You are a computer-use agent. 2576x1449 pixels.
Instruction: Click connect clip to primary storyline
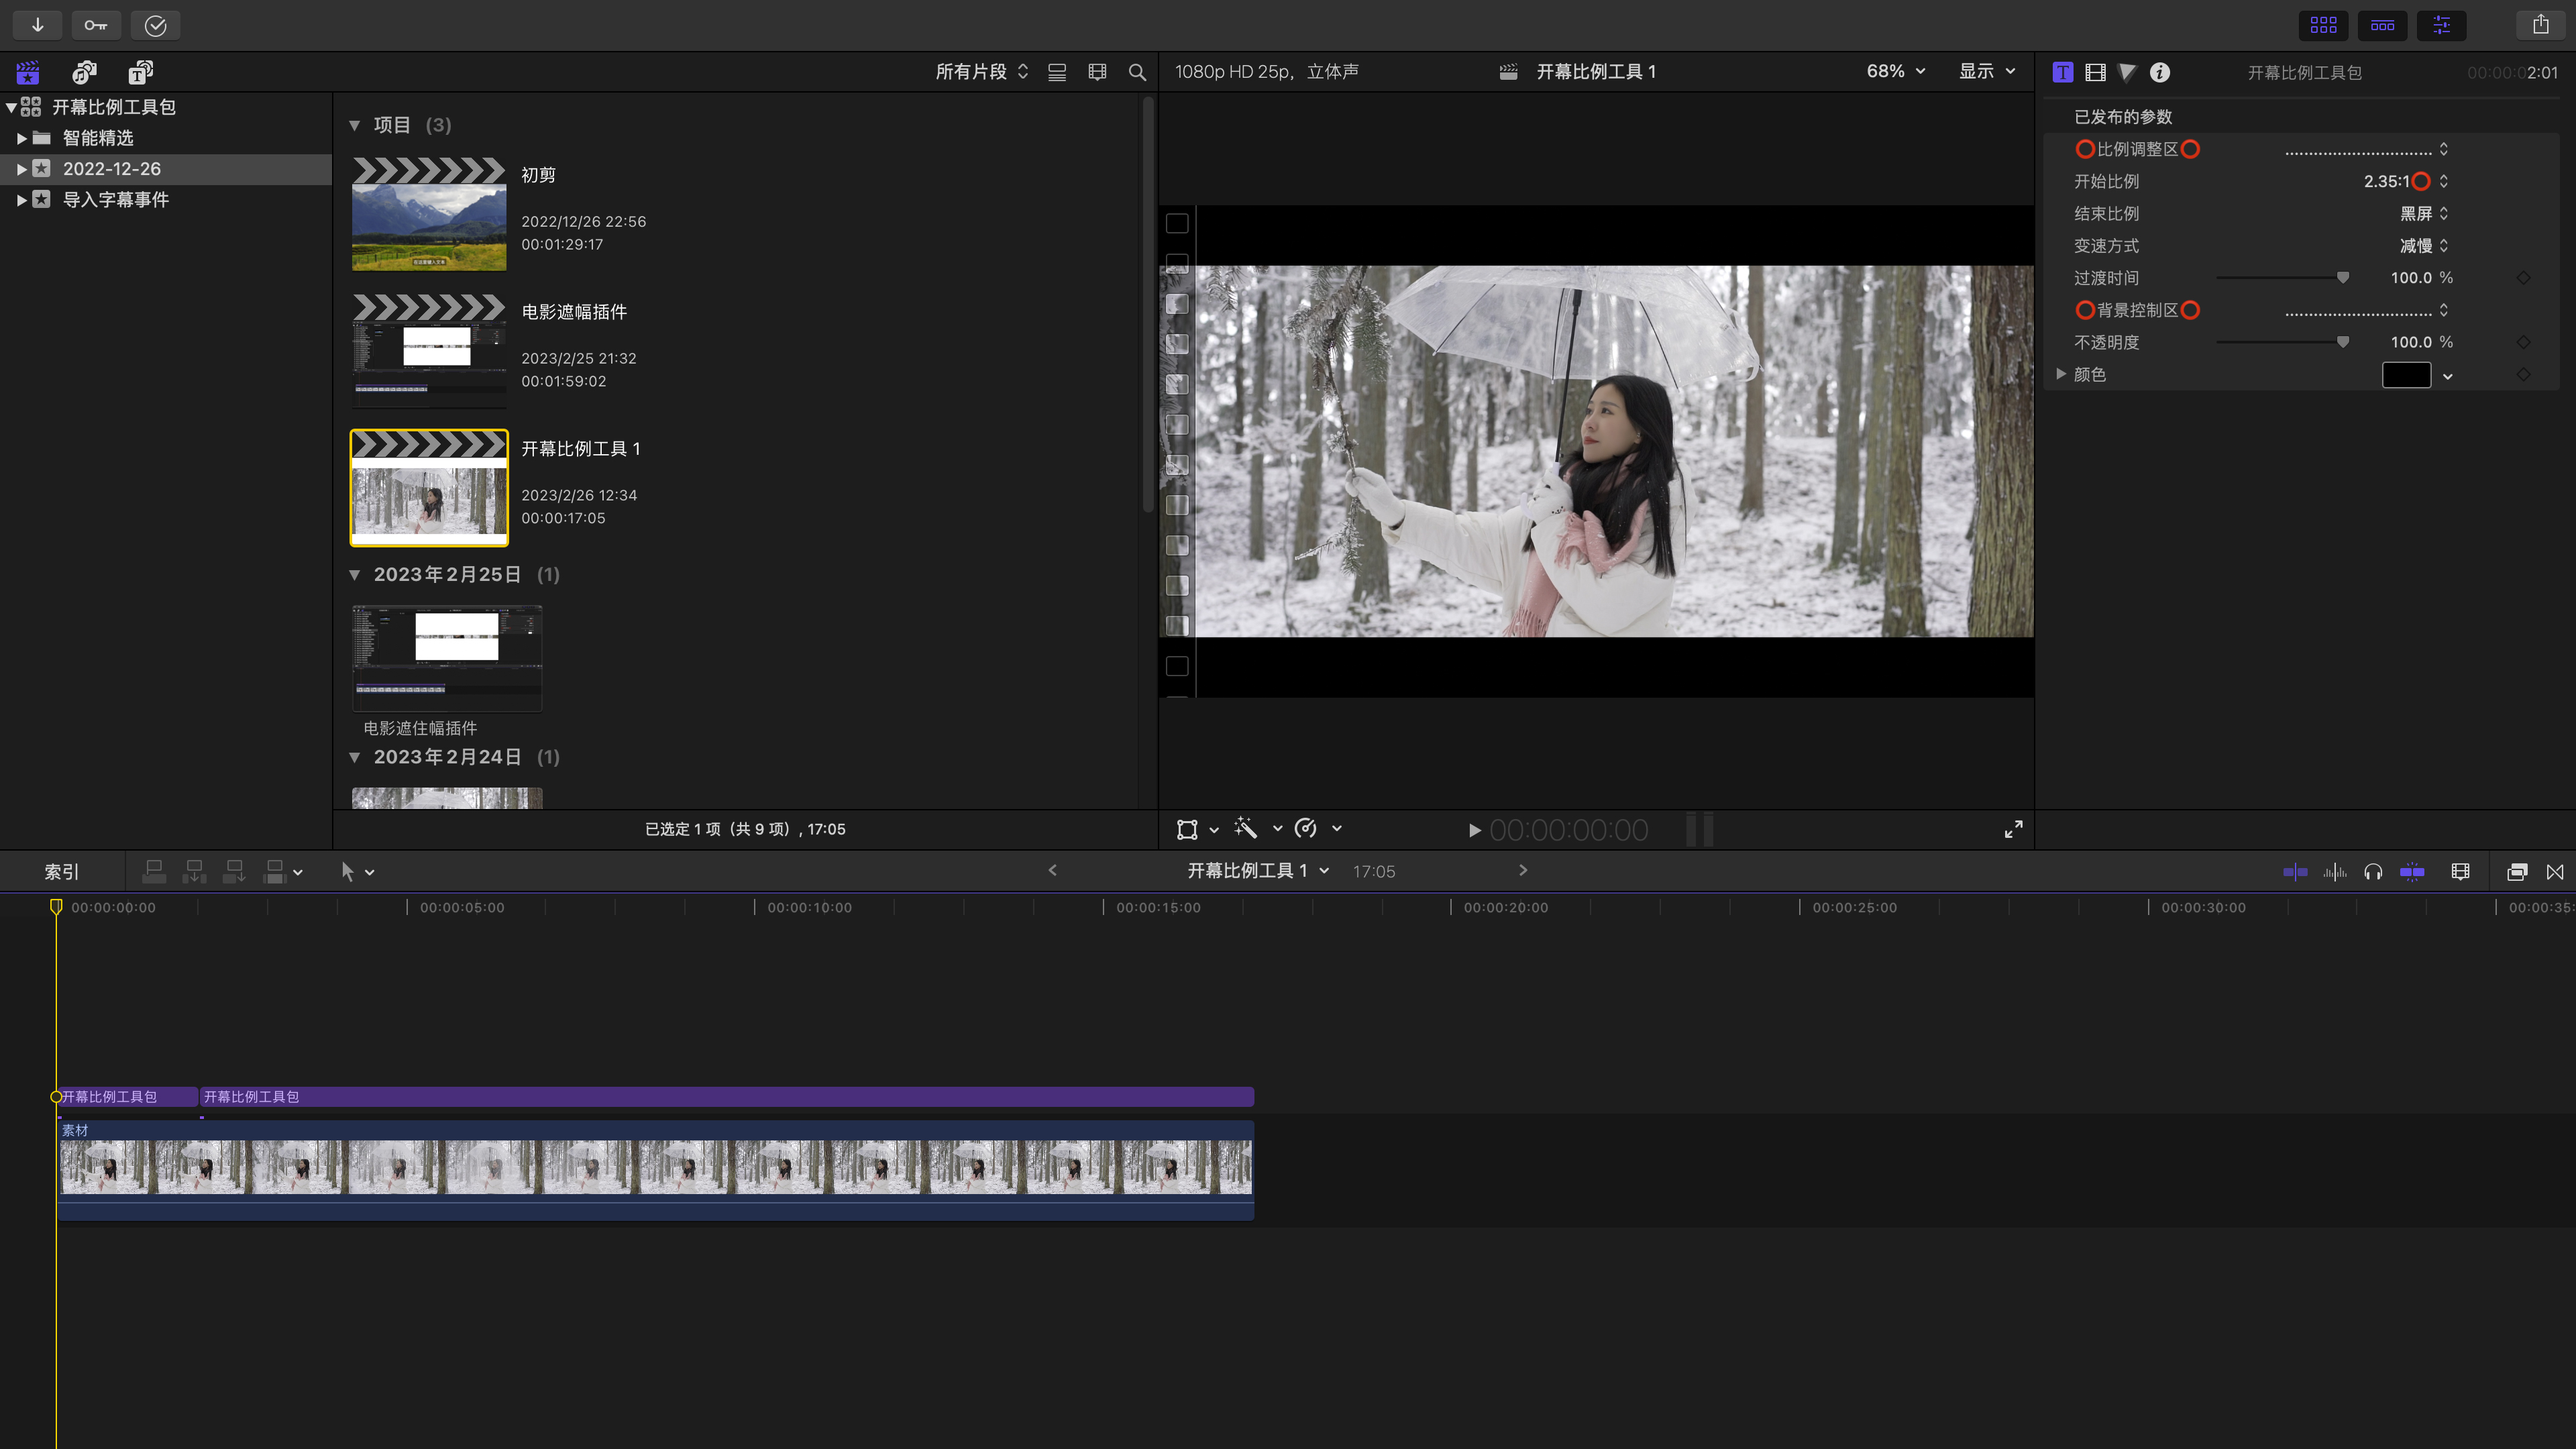(x=154, y=872)
